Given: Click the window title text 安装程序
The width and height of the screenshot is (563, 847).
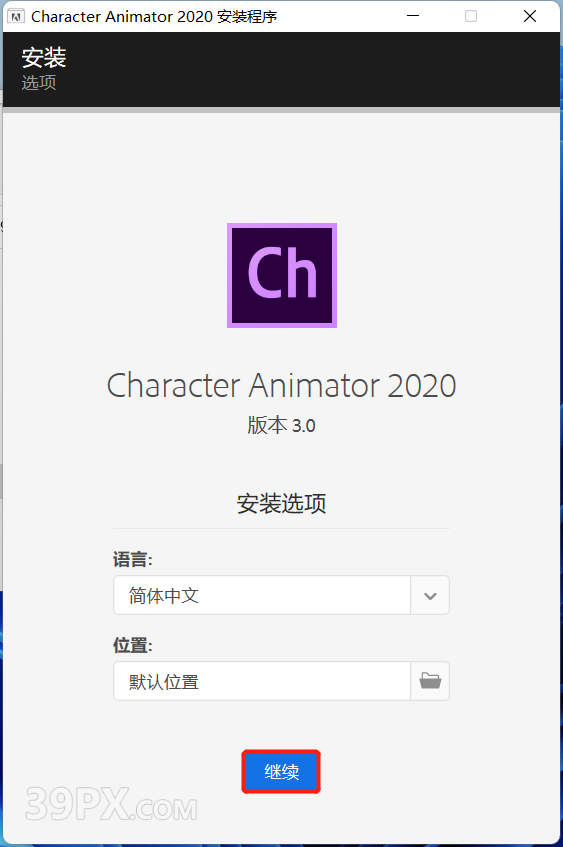Looking at the screenshot, I should click(247, 17).
